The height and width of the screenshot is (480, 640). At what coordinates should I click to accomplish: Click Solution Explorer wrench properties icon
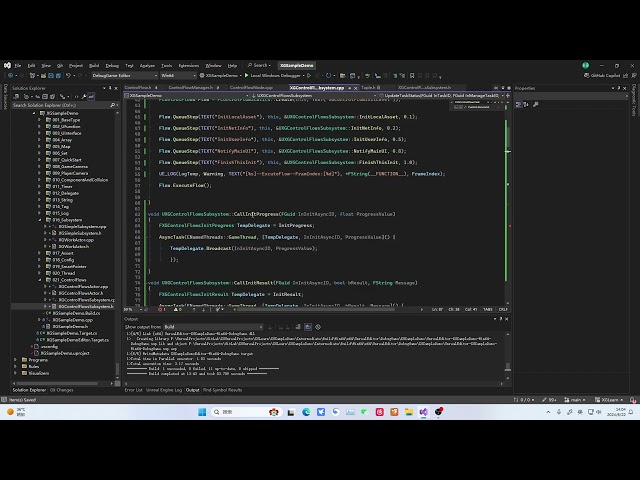tap(84, 97)
